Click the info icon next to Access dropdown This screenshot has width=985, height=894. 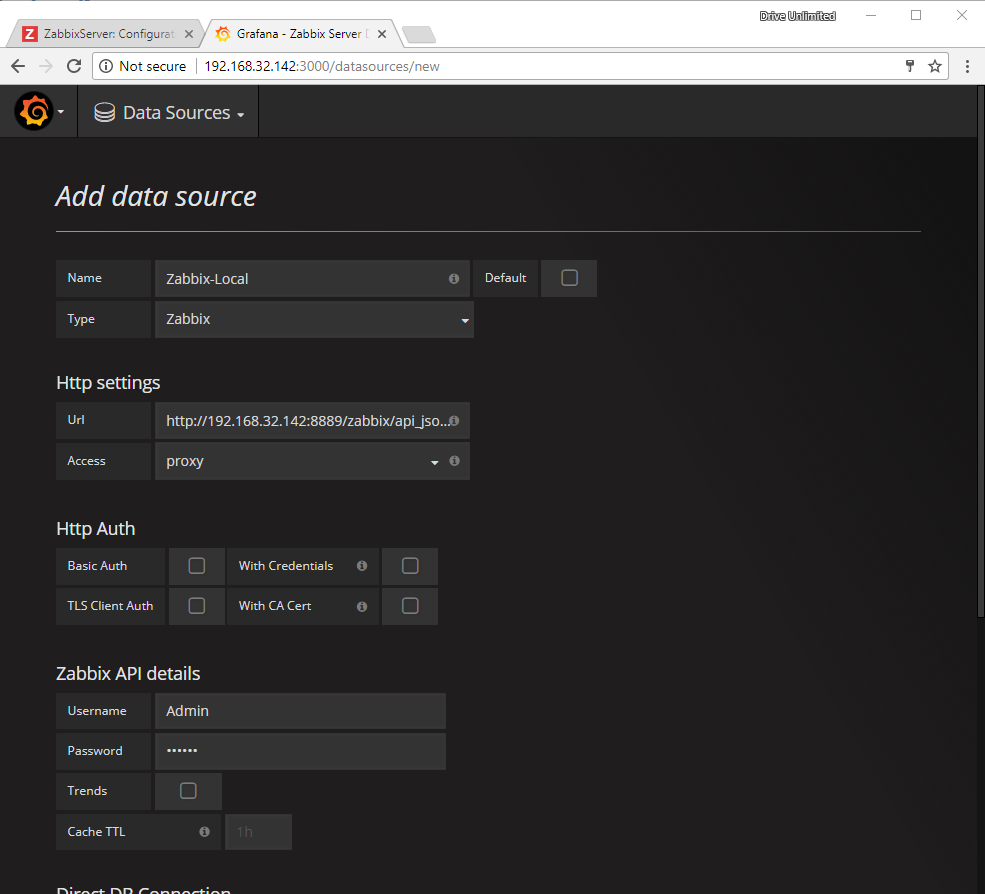click(x=454, y=461)
